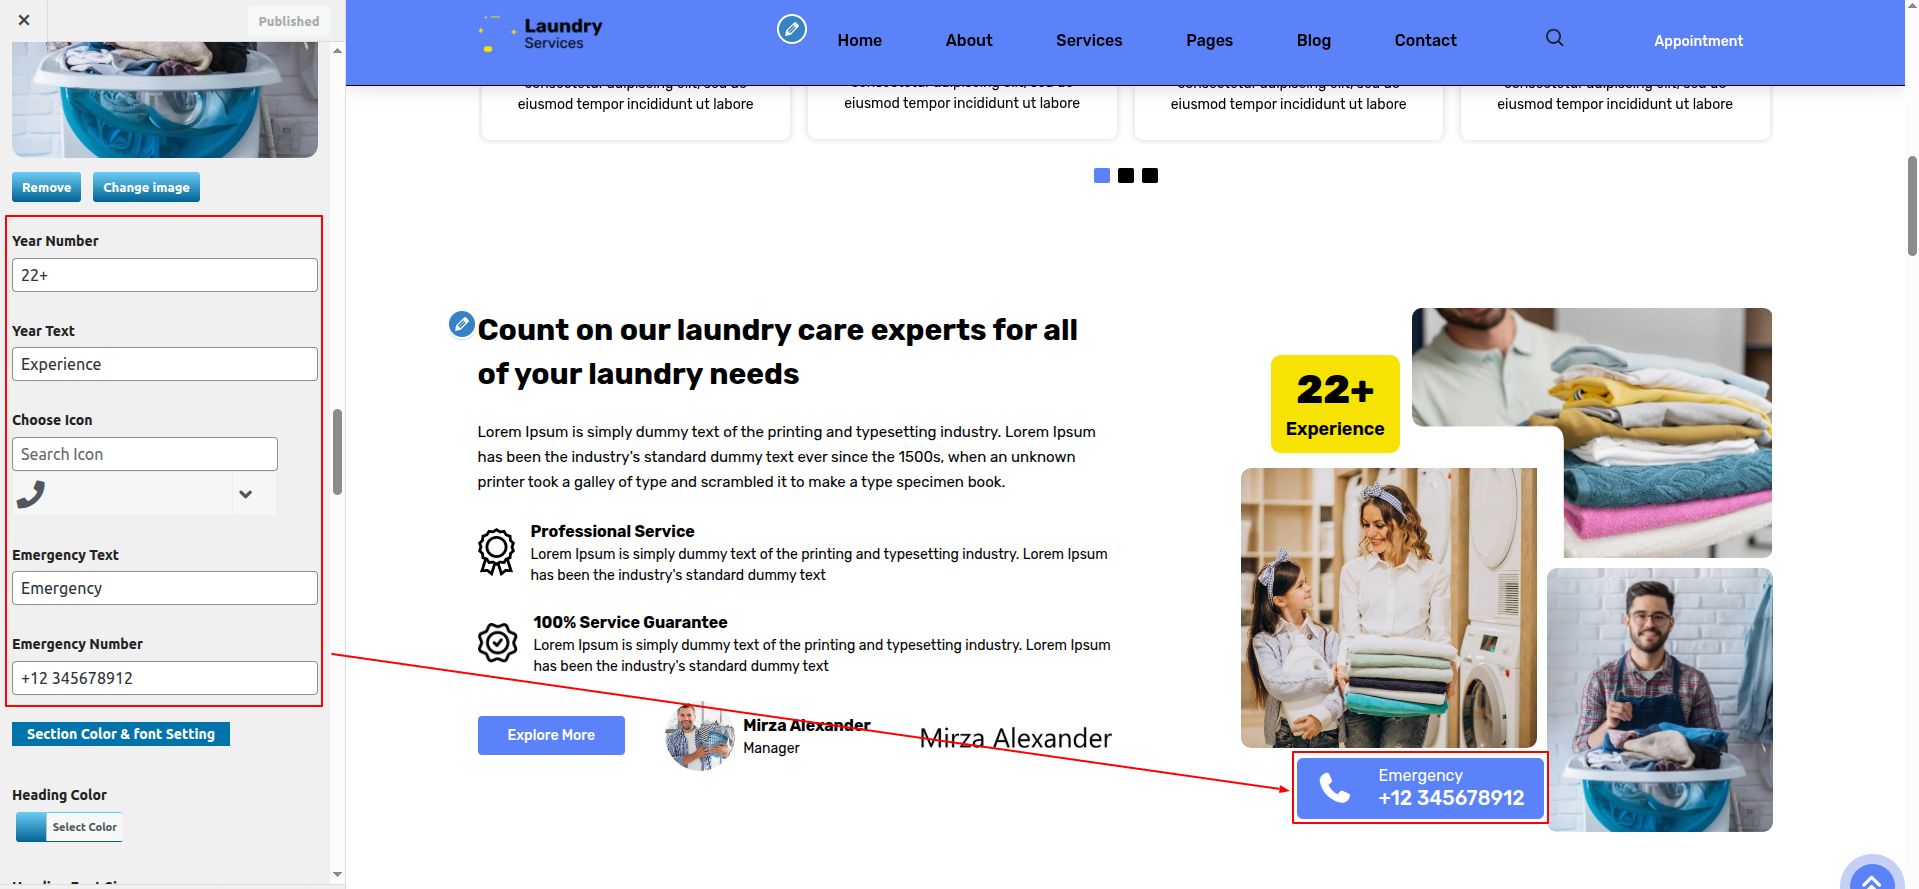This screenshot has width=1919, height=889.
Task: Click the Service Guarantee badge icon
Action: 497,642
